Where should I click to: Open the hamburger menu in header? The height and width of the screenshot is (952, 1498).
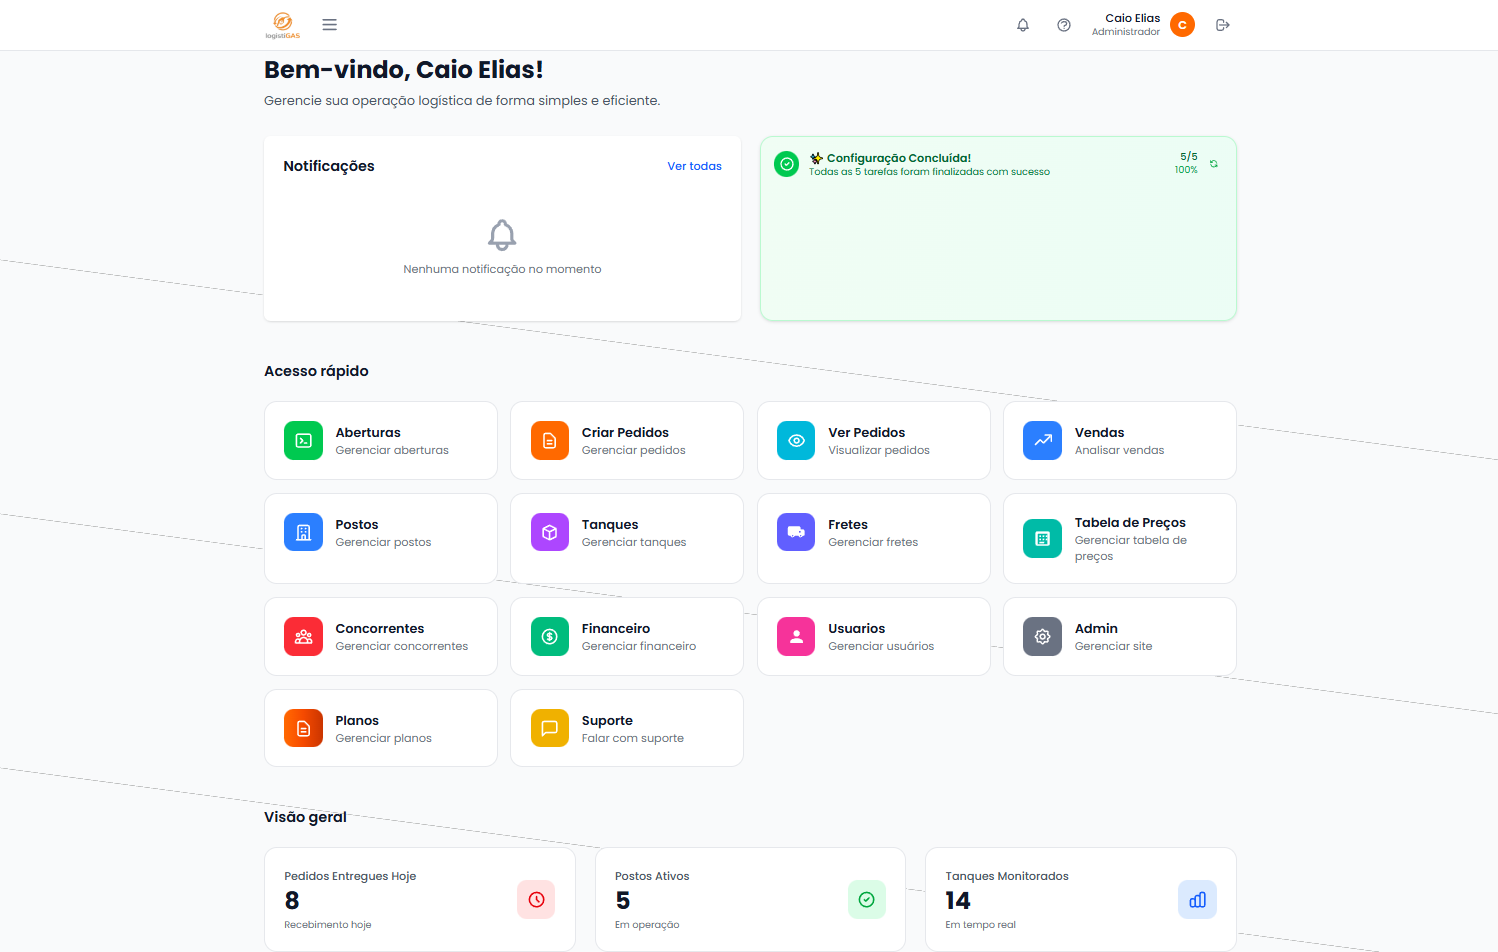point(329,25)
